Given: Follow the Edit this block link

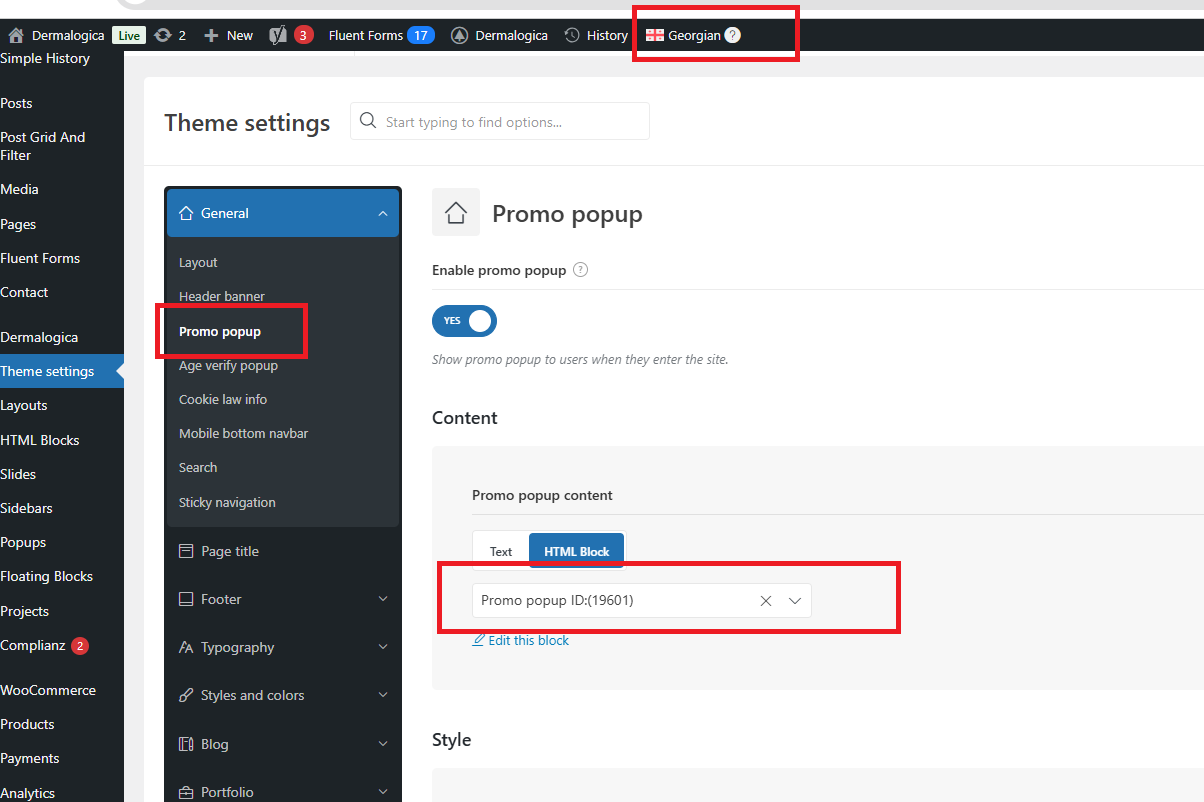Looking at the screenshot, I should click(x=528, y=640).
